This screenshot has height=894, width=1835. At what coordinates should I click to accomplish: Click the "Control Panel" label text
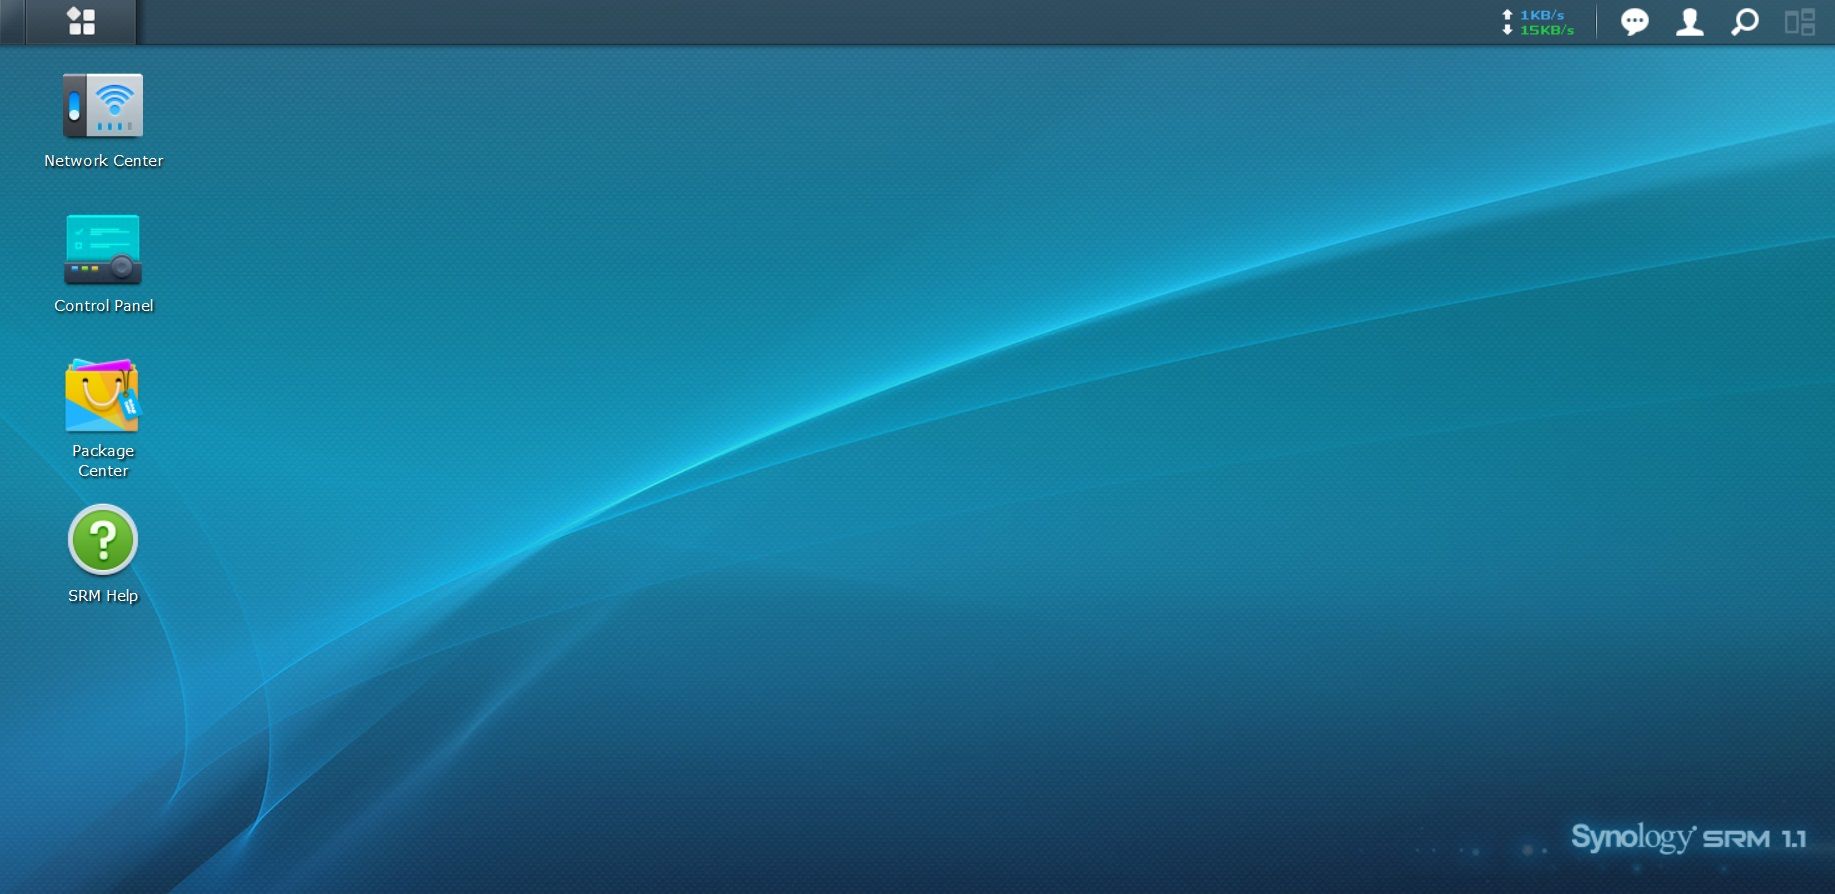pos(103,305)
